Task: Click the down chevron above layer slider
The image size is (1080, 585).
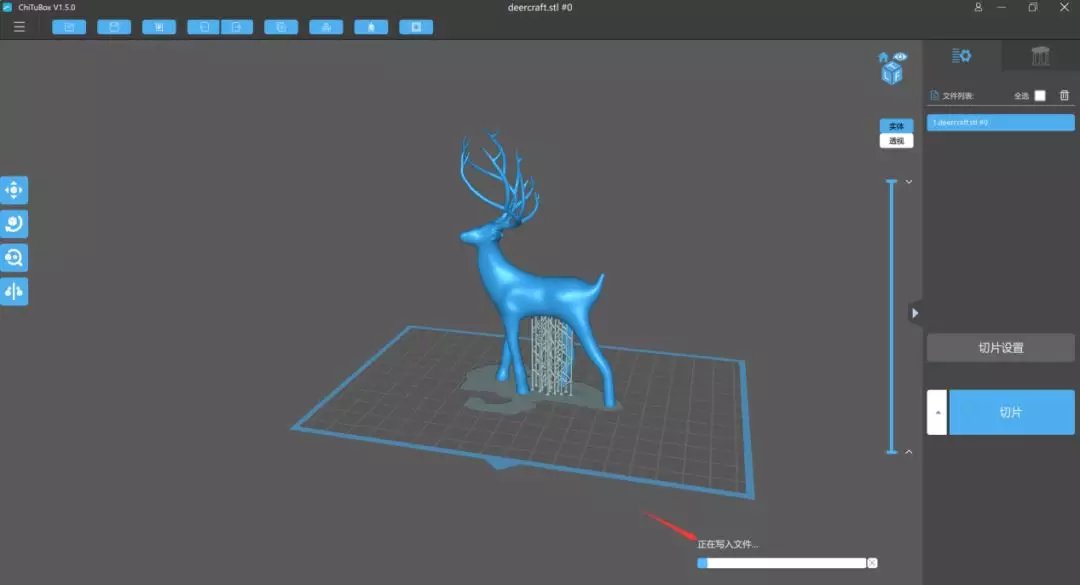Action: pyautogui.click(x=908, y=182)
